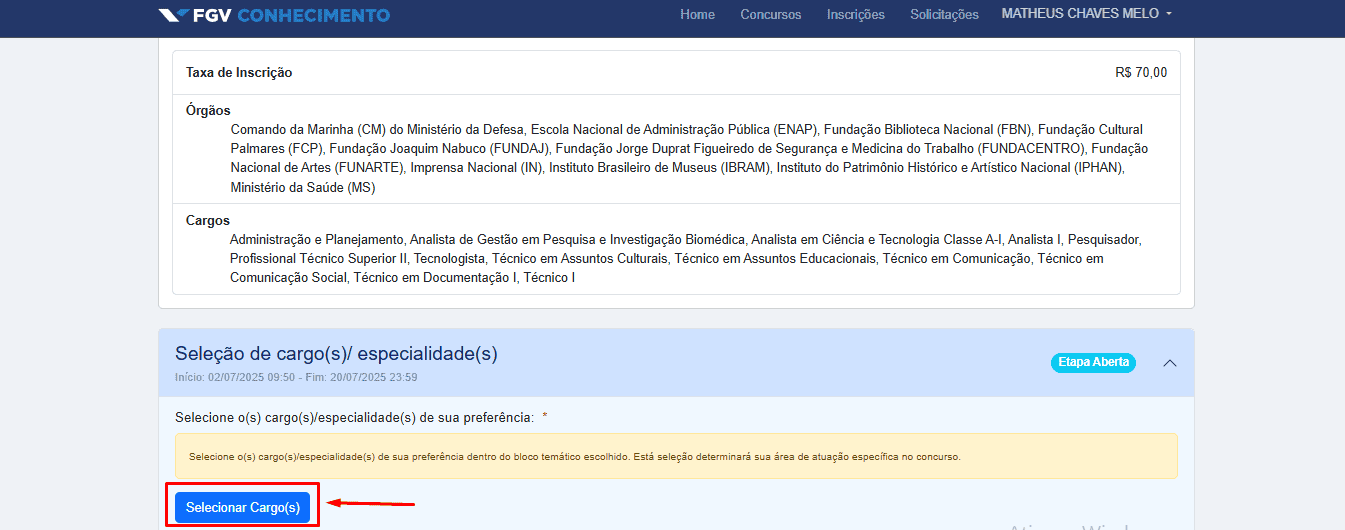
Task: Open the Matheus Chaves Melo user dropdown
Action: [1087, 14]
